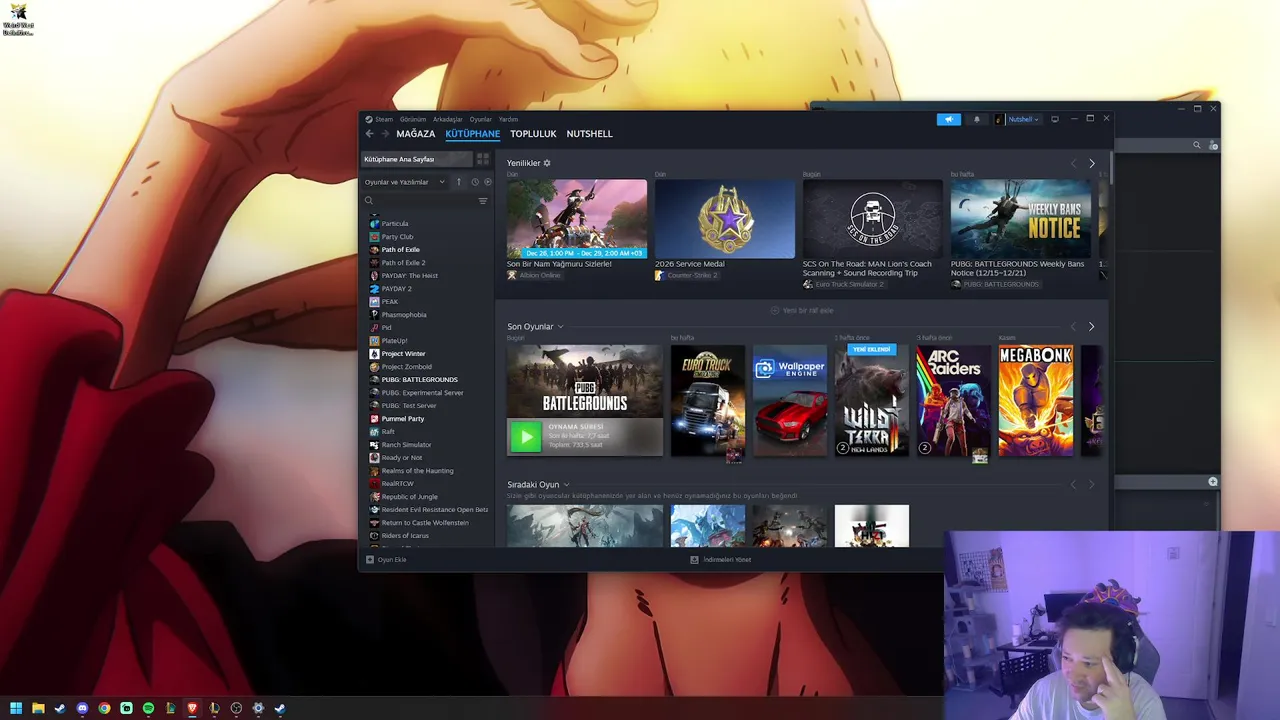Select Phasmophobia in game list

(x=403, y=315)
